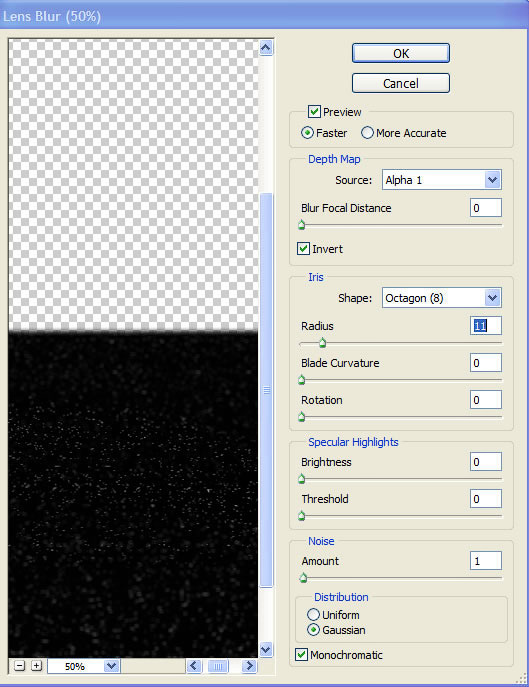The height and width of the screenshot is (687, 529).
Task: Click the zoom in plus icon
Action: click(x=37, y=666)
